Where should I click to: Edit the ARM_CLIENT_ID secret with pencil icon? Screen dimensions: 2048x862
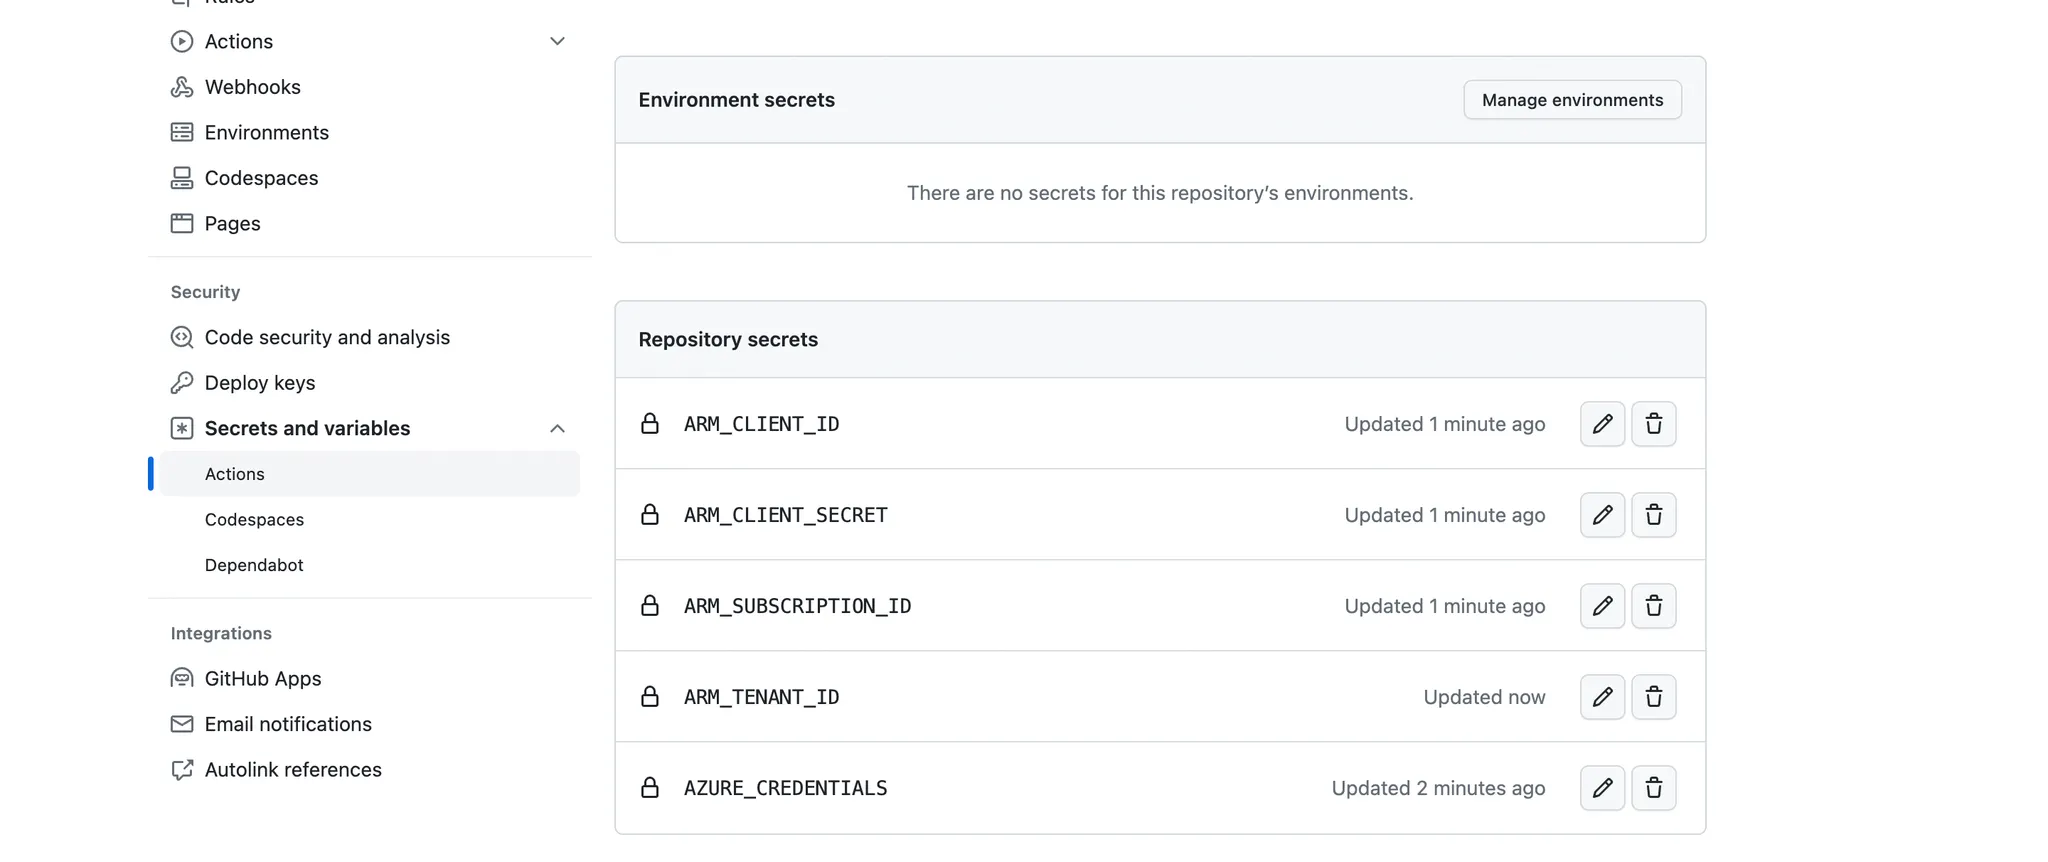[x=1602, y=424]
